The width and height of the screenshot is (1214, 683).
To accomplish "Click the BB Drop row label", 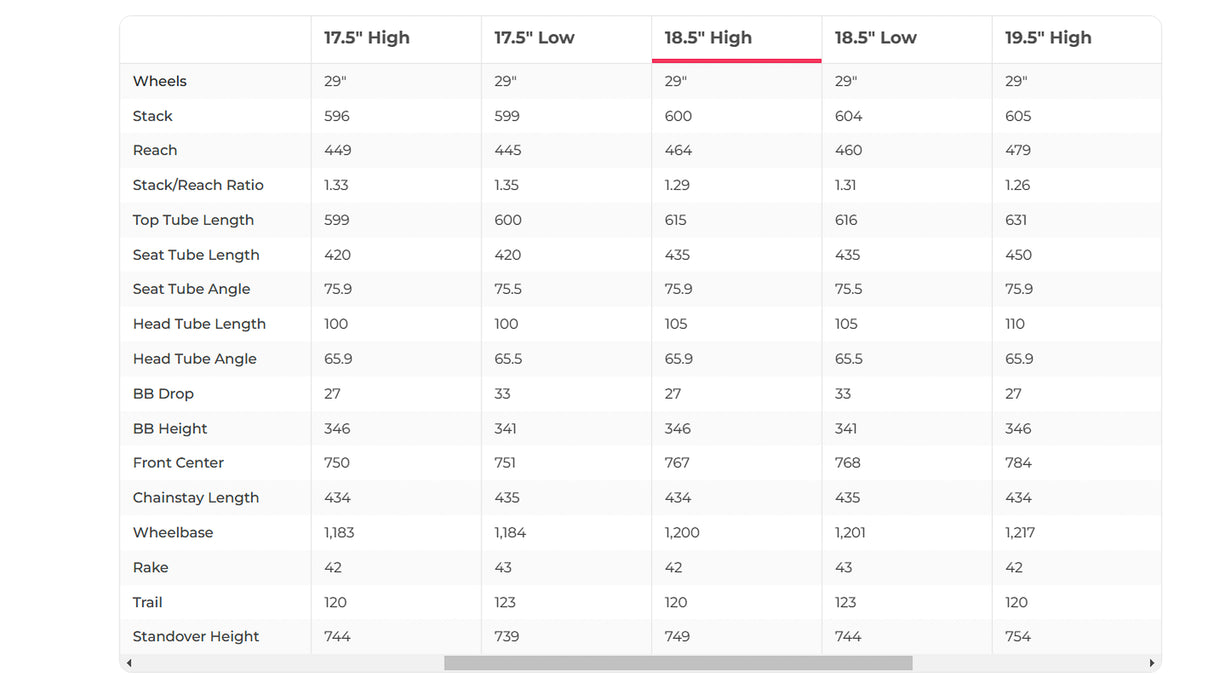I will coord(163,394).
